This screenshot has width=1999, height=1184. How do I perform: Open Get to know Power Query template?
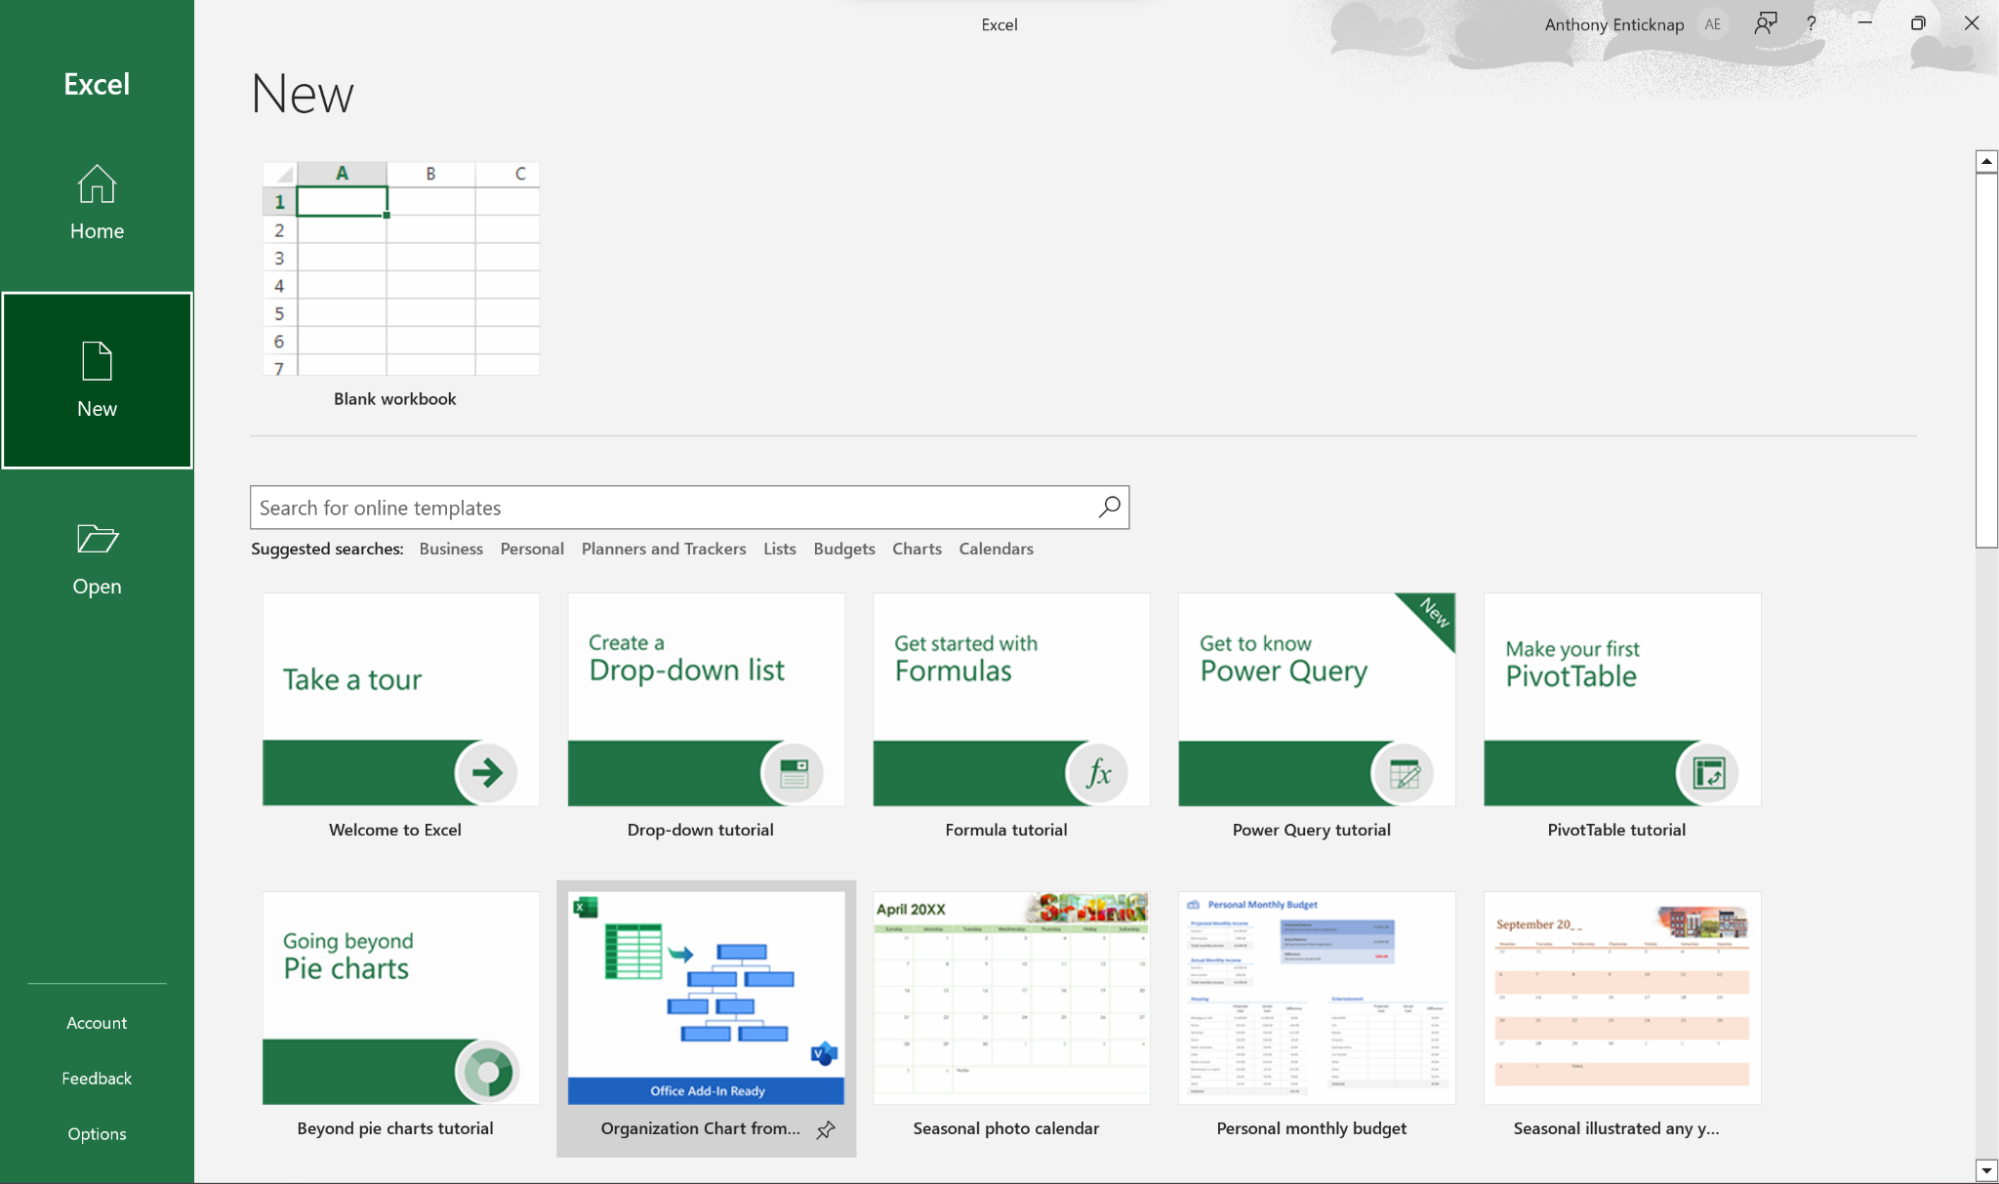click(x=1317, y=699)
